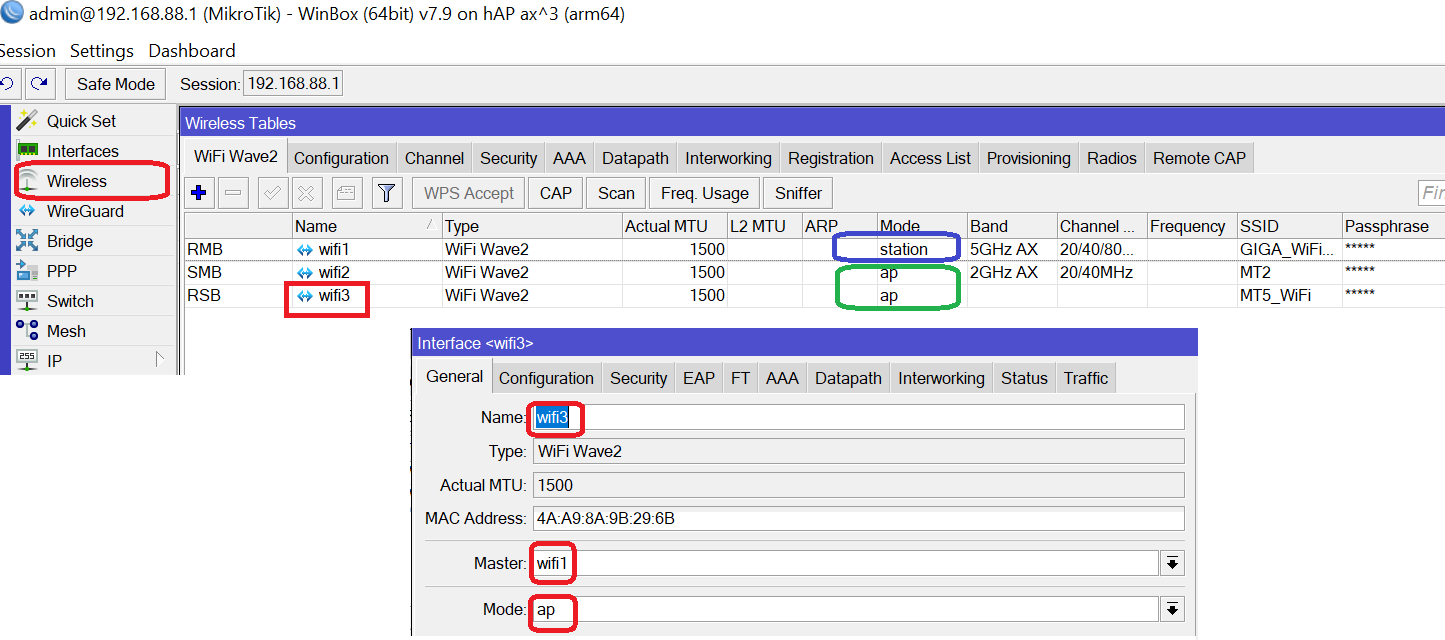Click the "MT2" SSID cell
Image resolution: width=1445 pixels, height=640 pixels.
click(1255, 273)
